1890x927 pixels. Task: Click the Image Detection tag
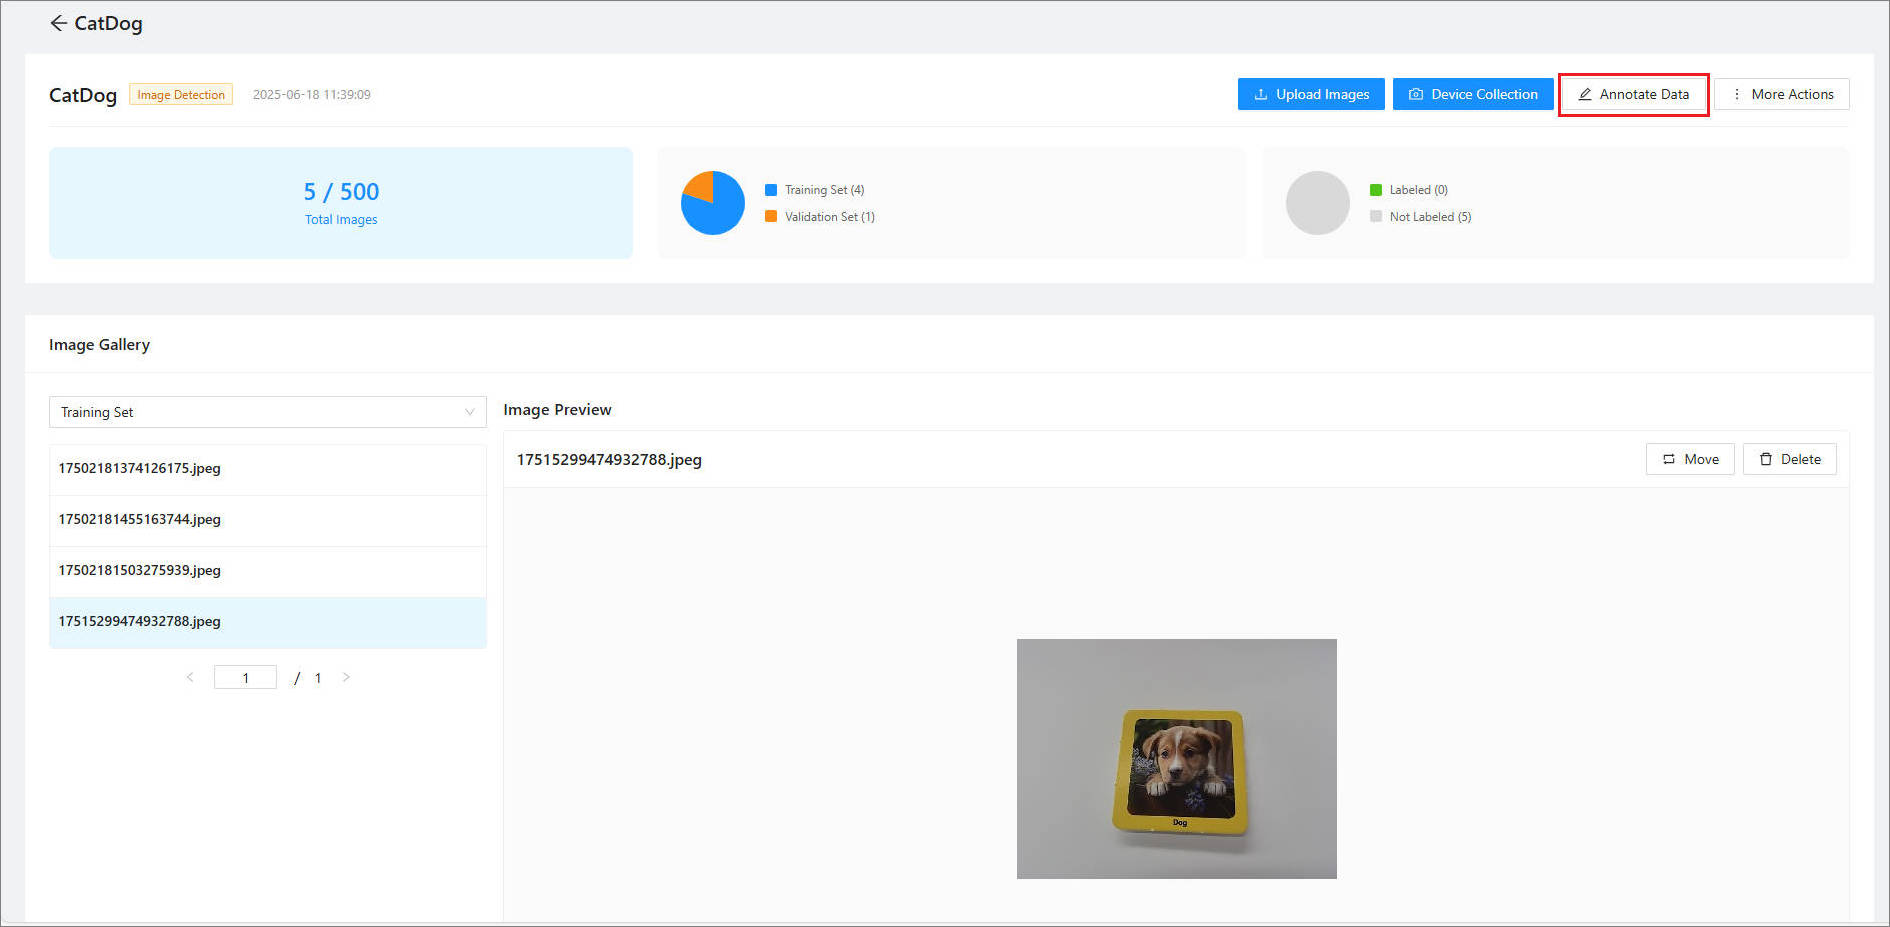[x=181, y=95]
